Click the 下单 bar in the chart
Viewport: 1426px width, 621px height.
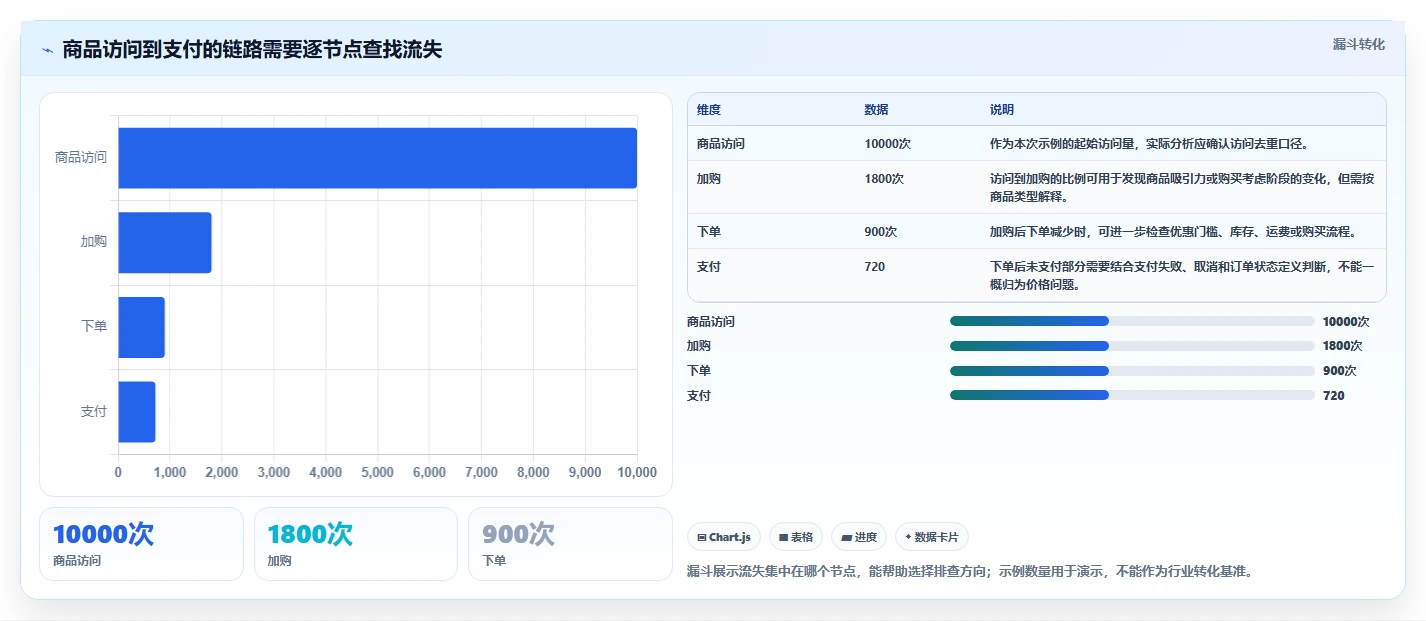pyautogui.click(x=142, y=327)
